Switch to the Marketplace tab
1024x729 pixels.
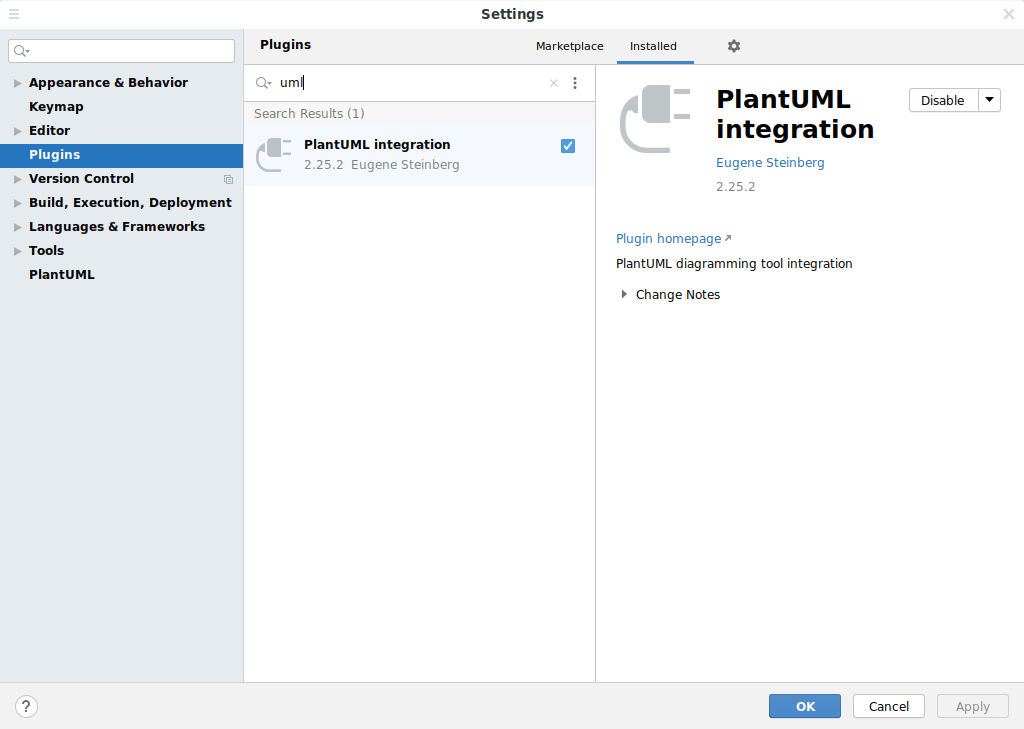pos(569,46)
